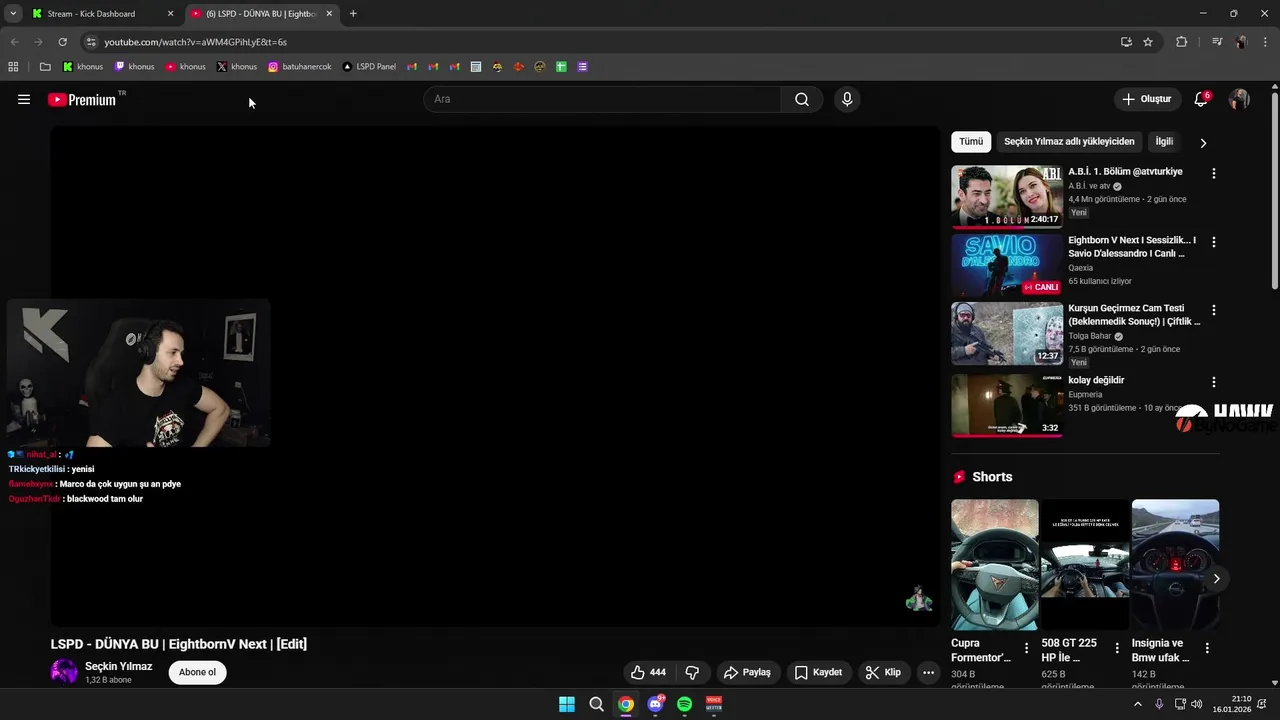
Task: Open A.B.İ. 1. Bölüm video thumbnail
Action: [x=1007, y=197]
